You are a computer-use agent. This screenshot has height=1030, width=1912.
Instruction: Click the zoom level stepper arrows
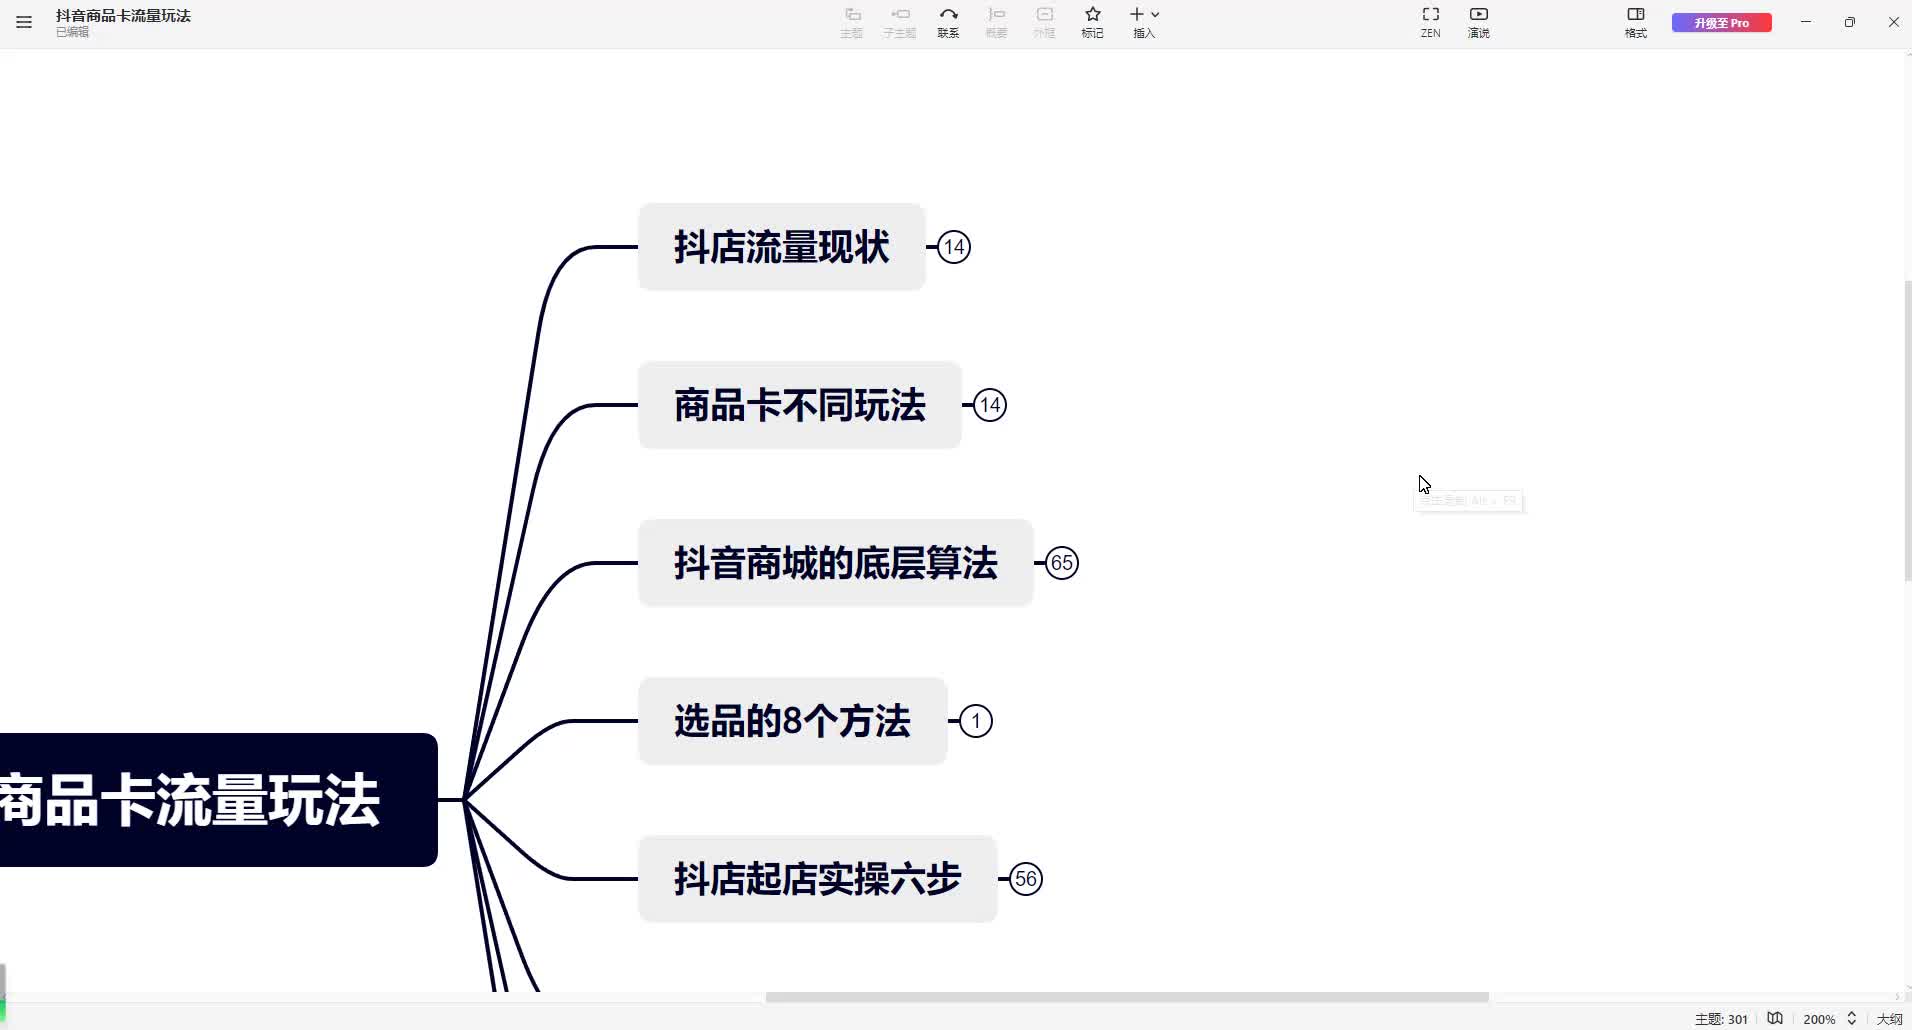tap(1852, 1019)
